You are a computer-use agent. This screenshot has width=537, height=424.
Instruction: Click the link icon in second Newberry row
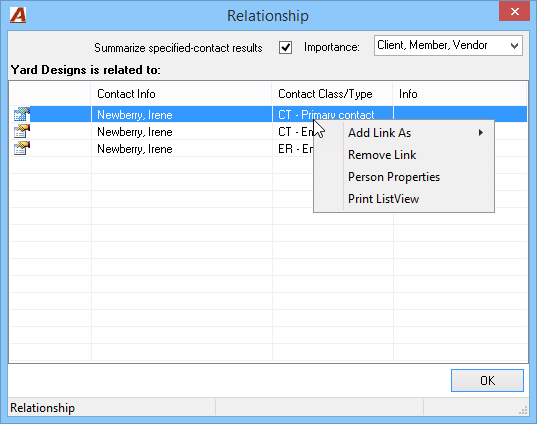pos(22,131)
